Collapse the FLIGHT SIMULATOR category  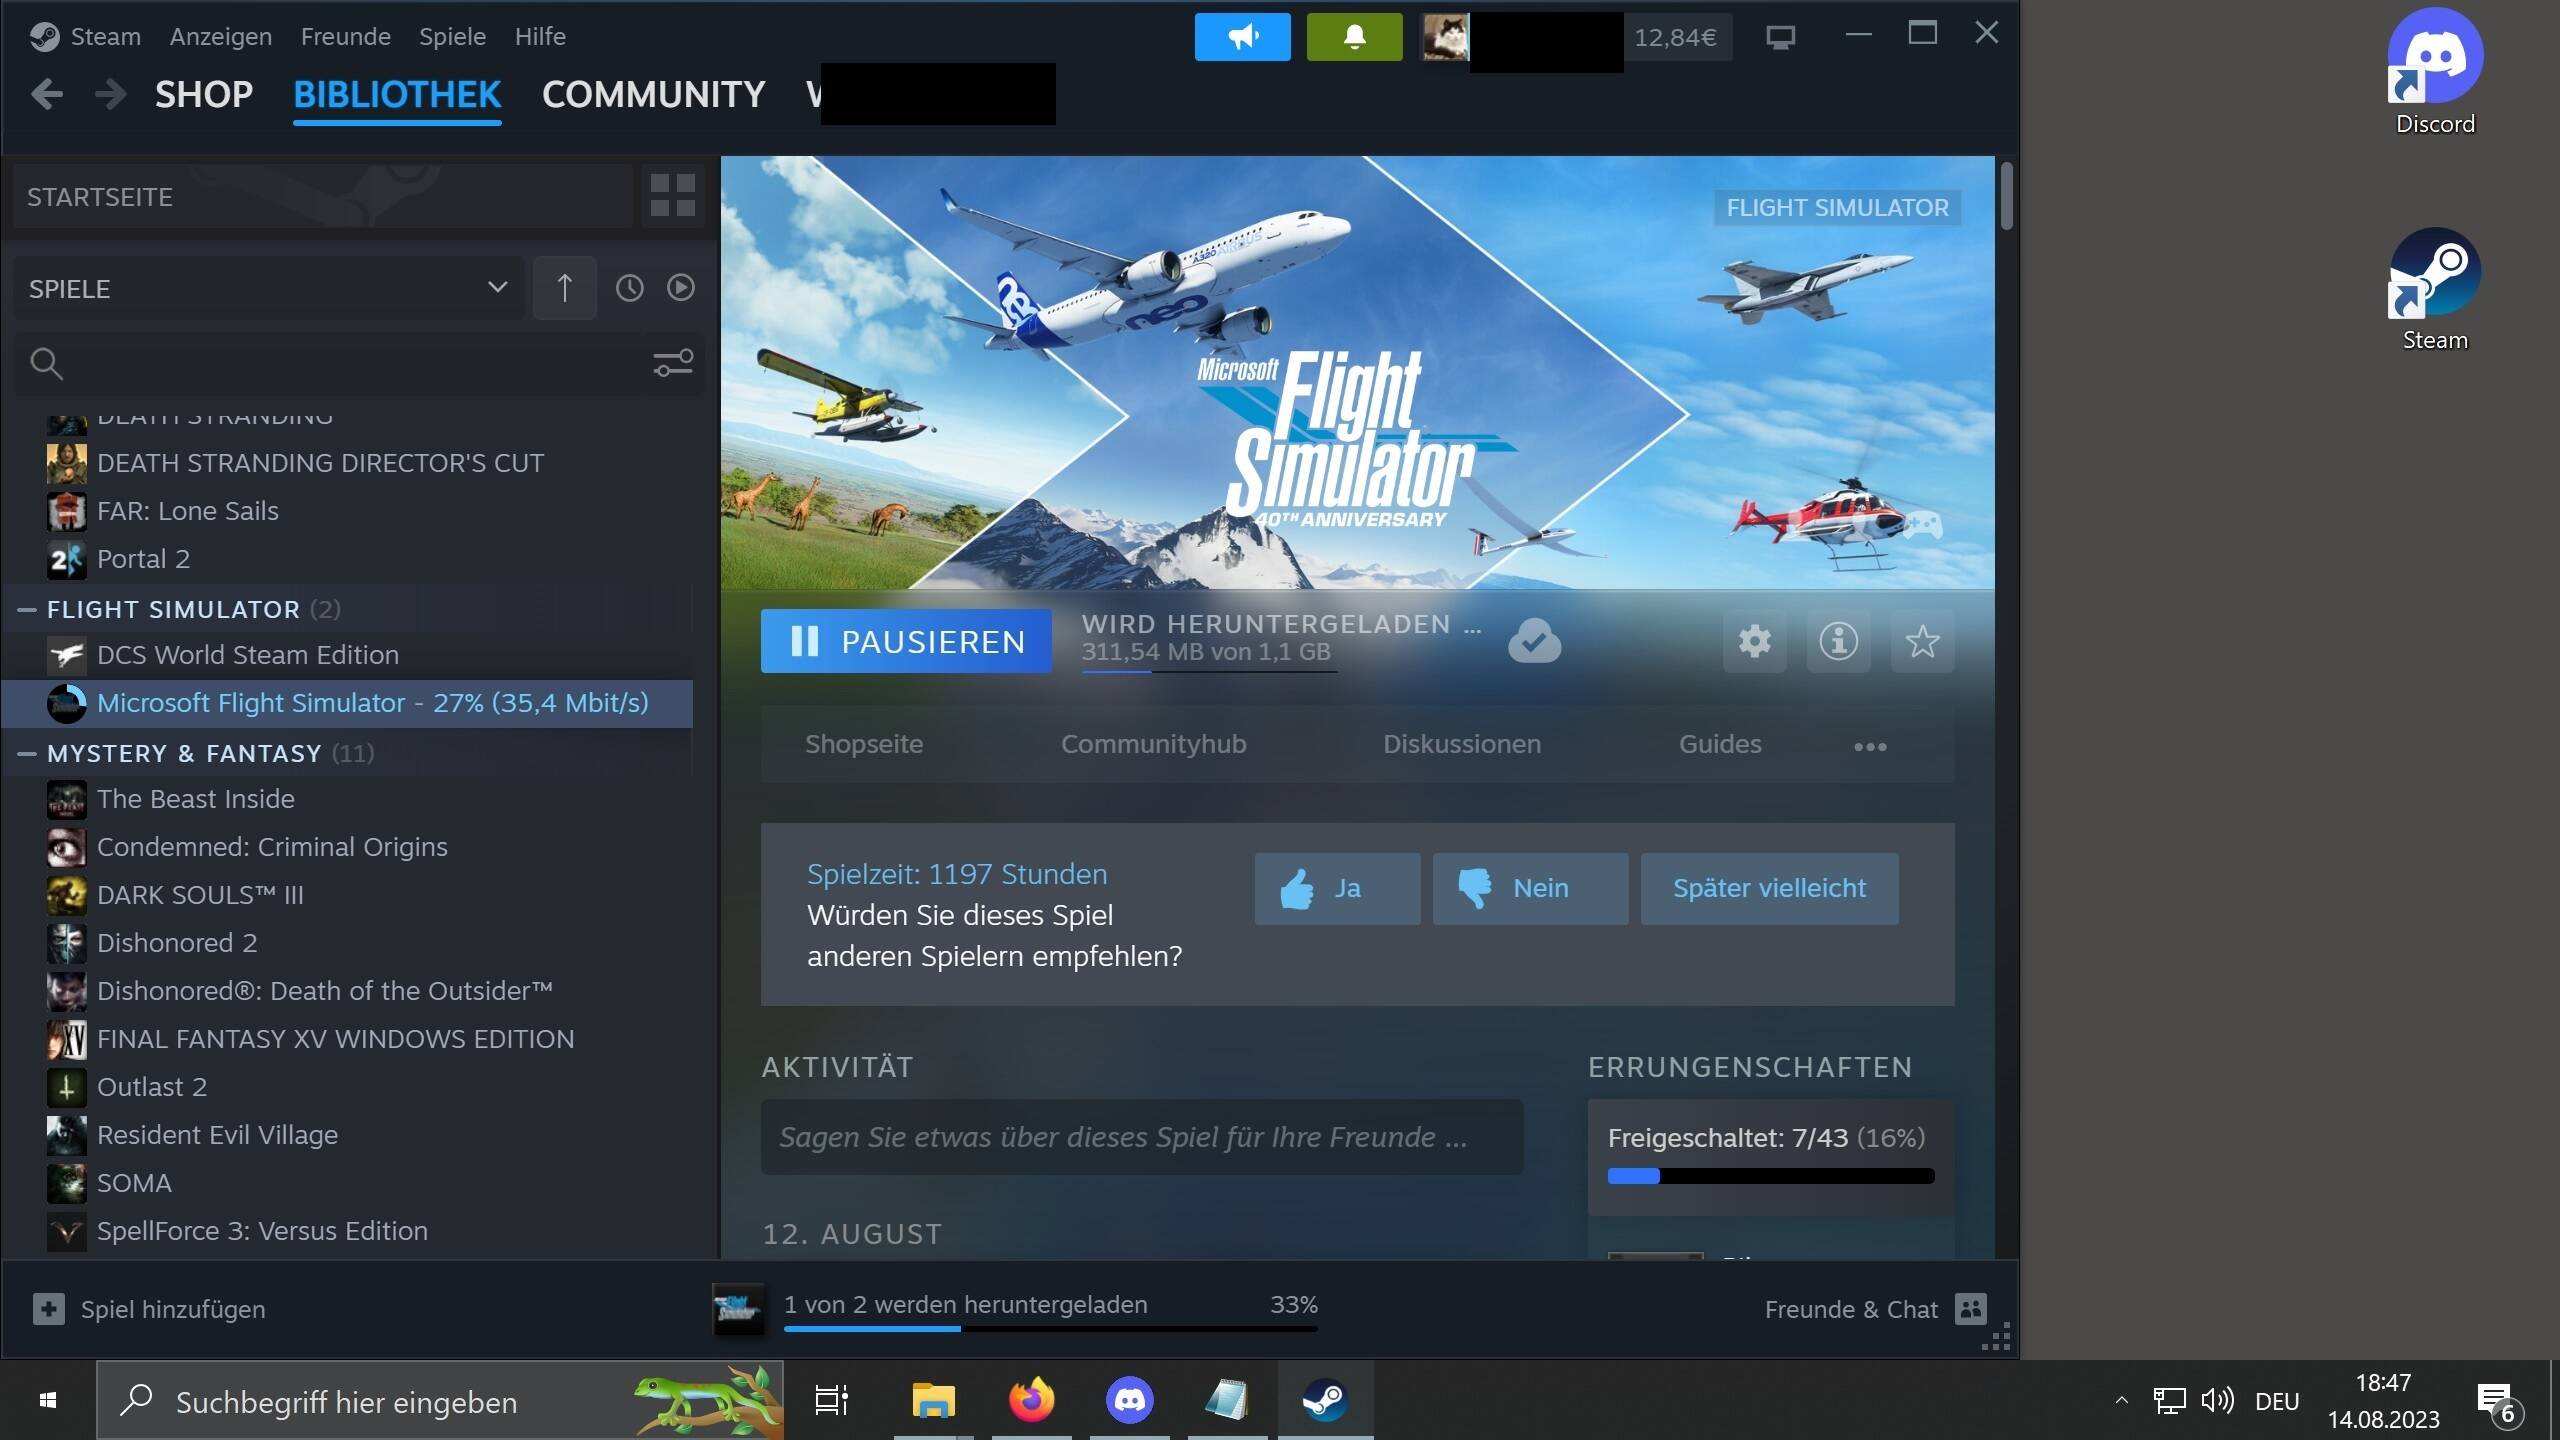pos(28,609)
